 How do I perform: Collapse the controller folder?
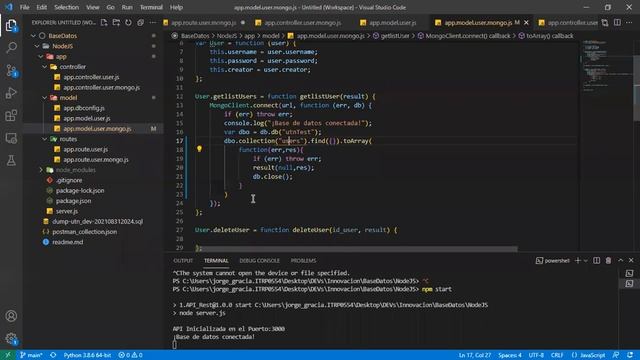(x=44, y=67)
